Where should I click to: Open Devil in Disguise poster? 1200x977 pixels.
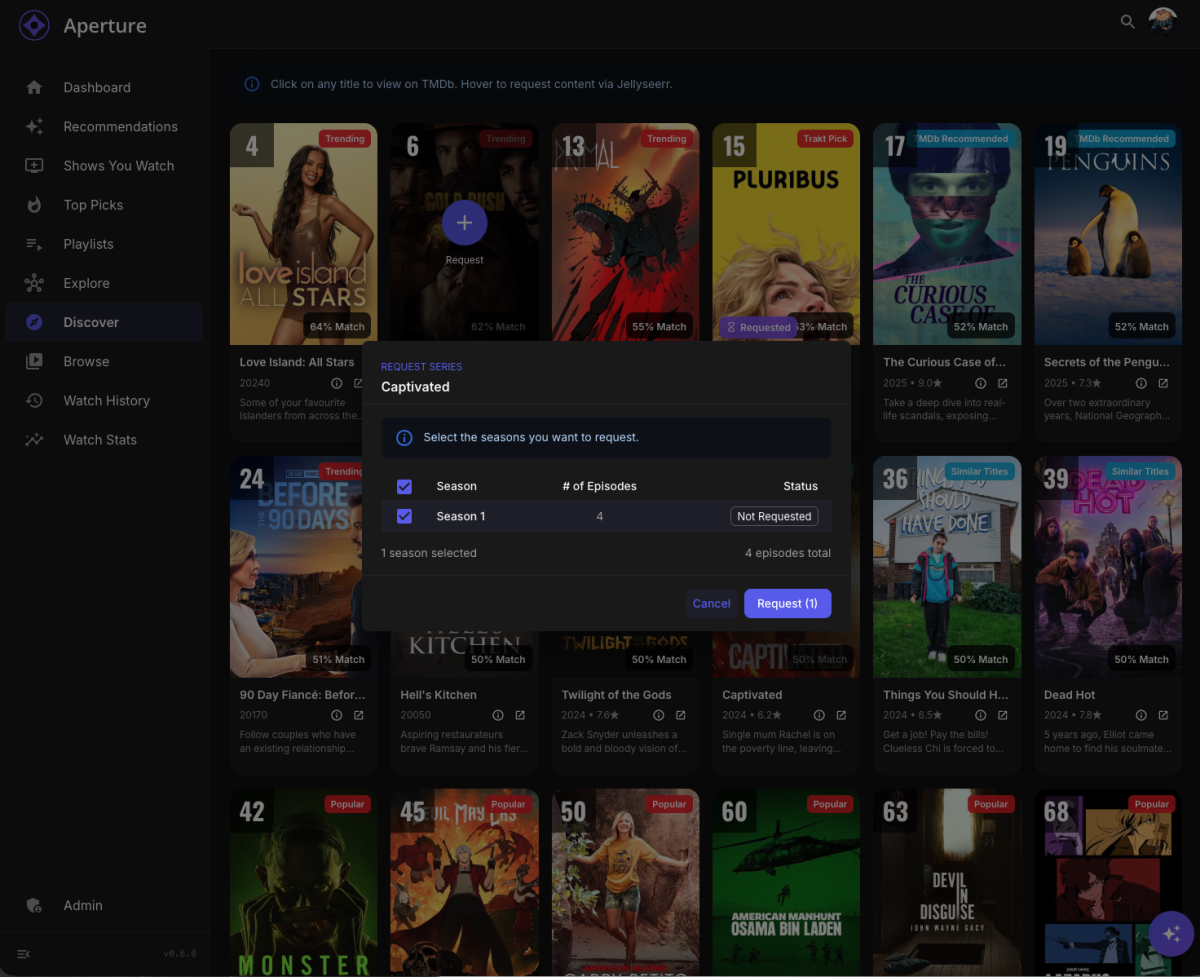947,883
